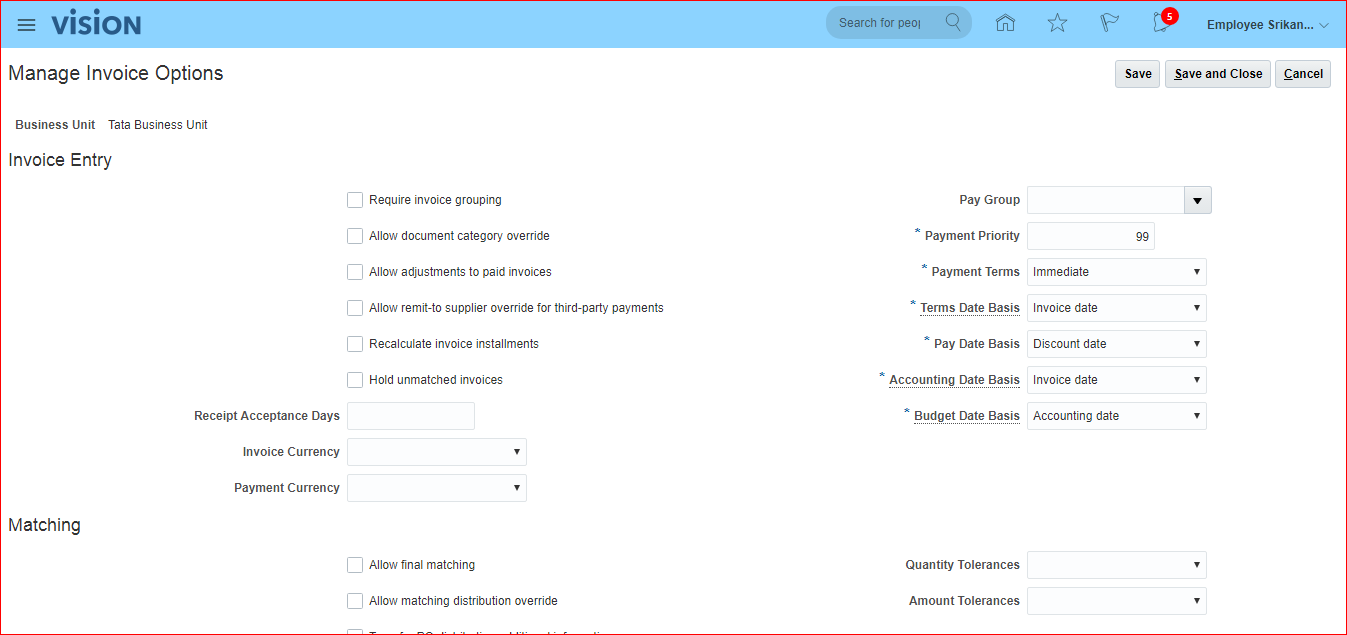Toggle Hold unmatched invoices checkbox
Screen dimensions: 1347x635
point(355,380)
